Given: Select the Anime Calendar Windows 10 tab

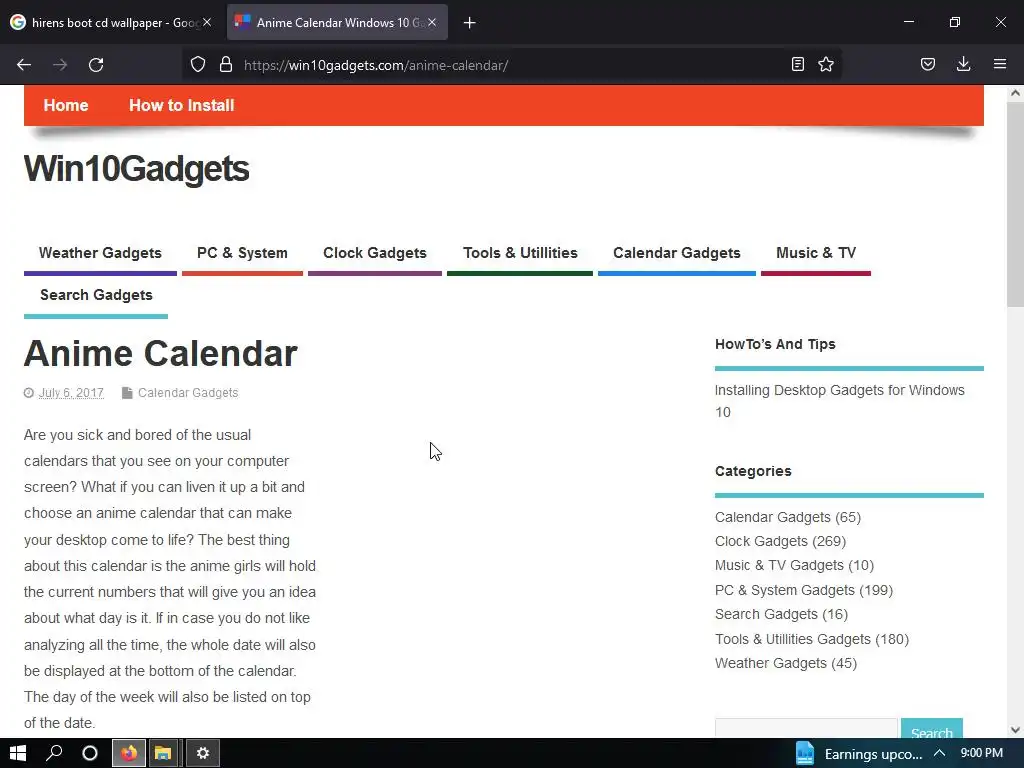Looking at the screenshot, I should 337,22.
